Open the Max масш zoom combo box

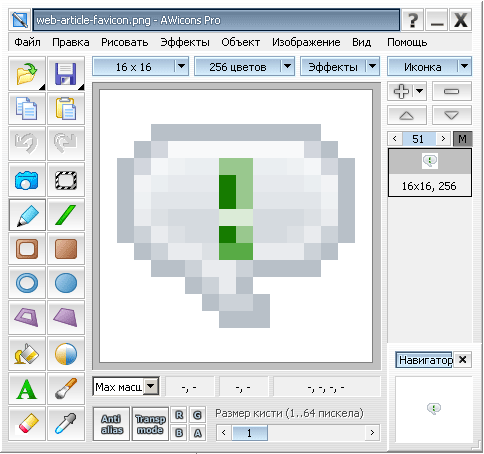pos(125,387)
